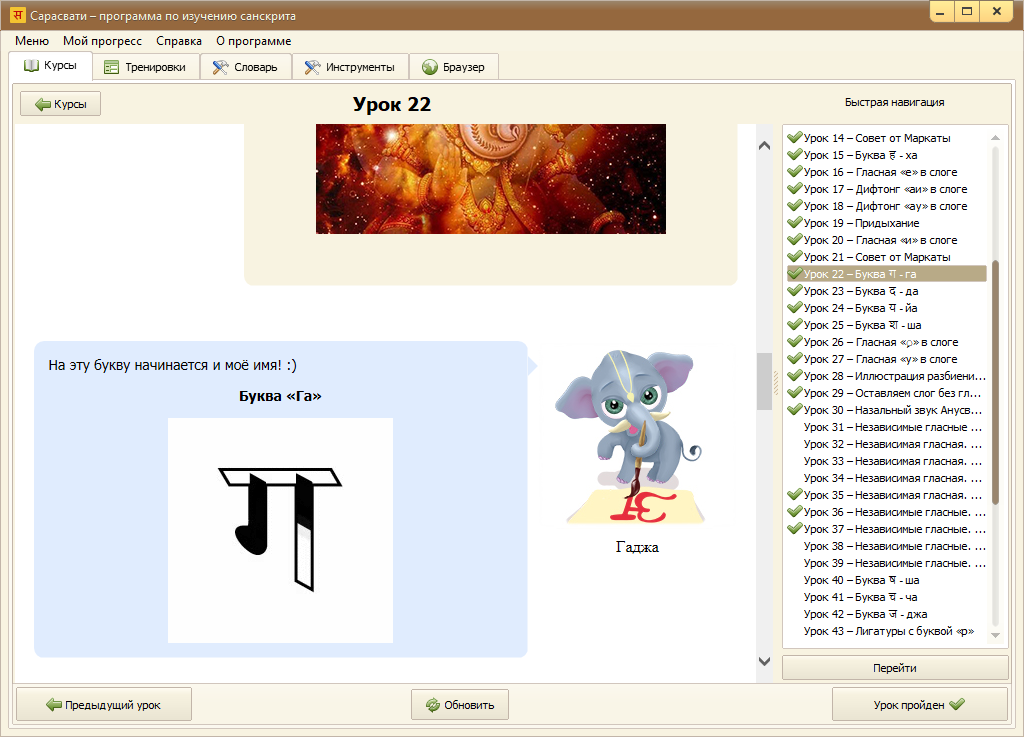This screenshot has height=737, width=1024.
Task: Open the Тренировки tab
Action: point(146,67)
